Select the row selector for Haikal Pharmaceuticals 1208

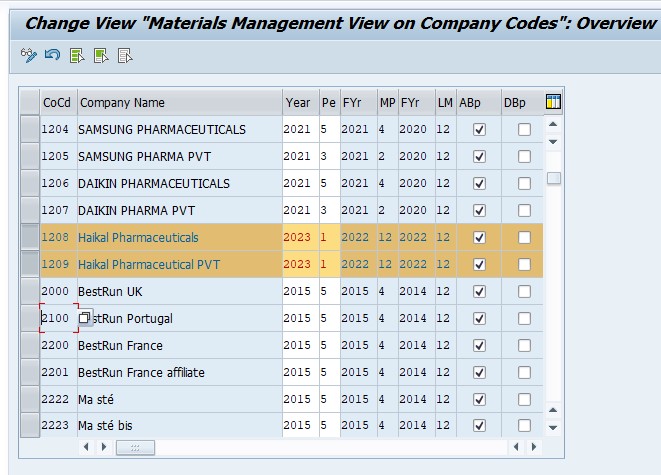tap(30, 237)
